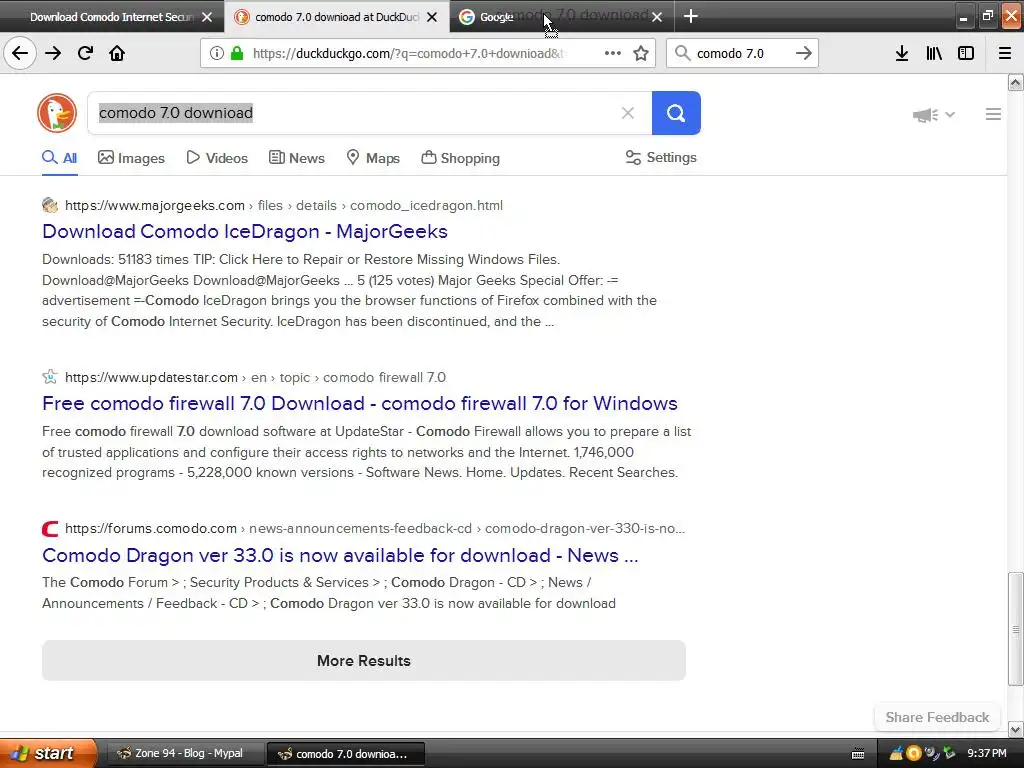Image resolution: width=1024 pixels, height=768 pixels.
Task: Switch to Maps results
Action: (373, 158)
